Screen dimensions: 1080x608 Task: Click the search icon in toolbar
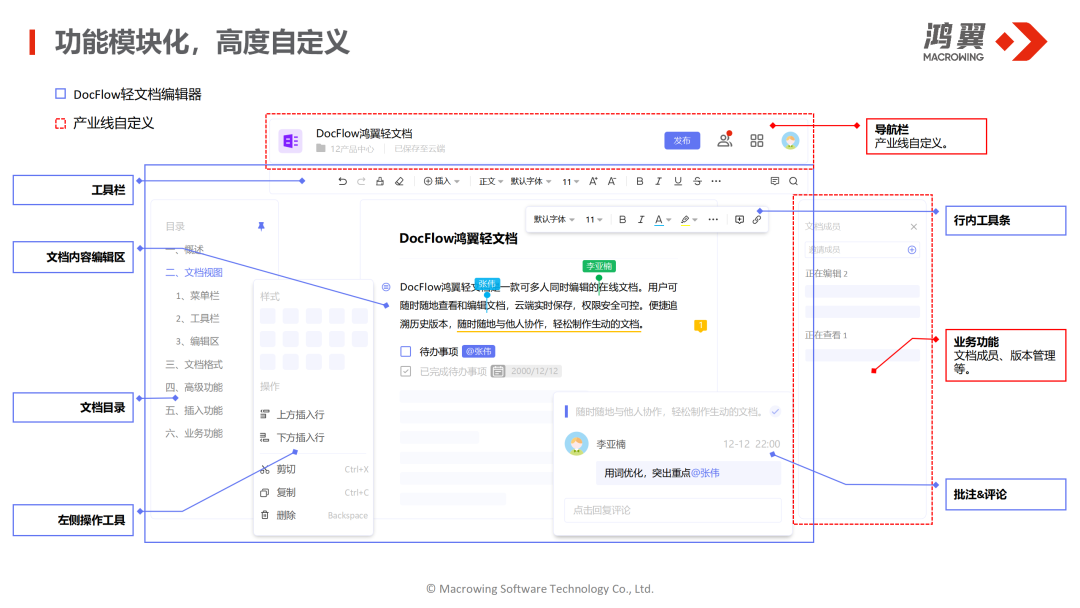pos(793,181)
